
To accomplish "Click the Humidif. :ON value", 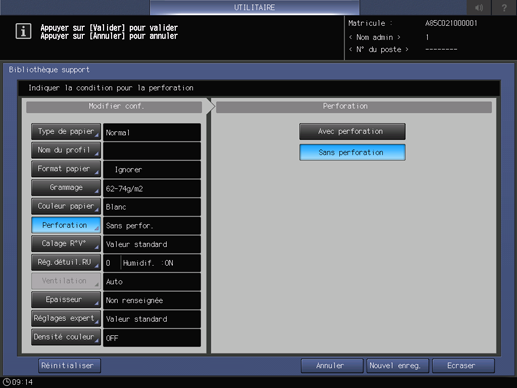I will 148,263.
